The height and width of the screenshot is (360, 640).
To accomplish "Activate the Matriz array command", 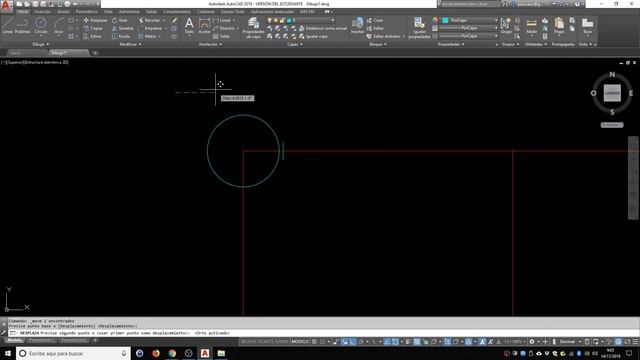I will [x=147, y=36].
